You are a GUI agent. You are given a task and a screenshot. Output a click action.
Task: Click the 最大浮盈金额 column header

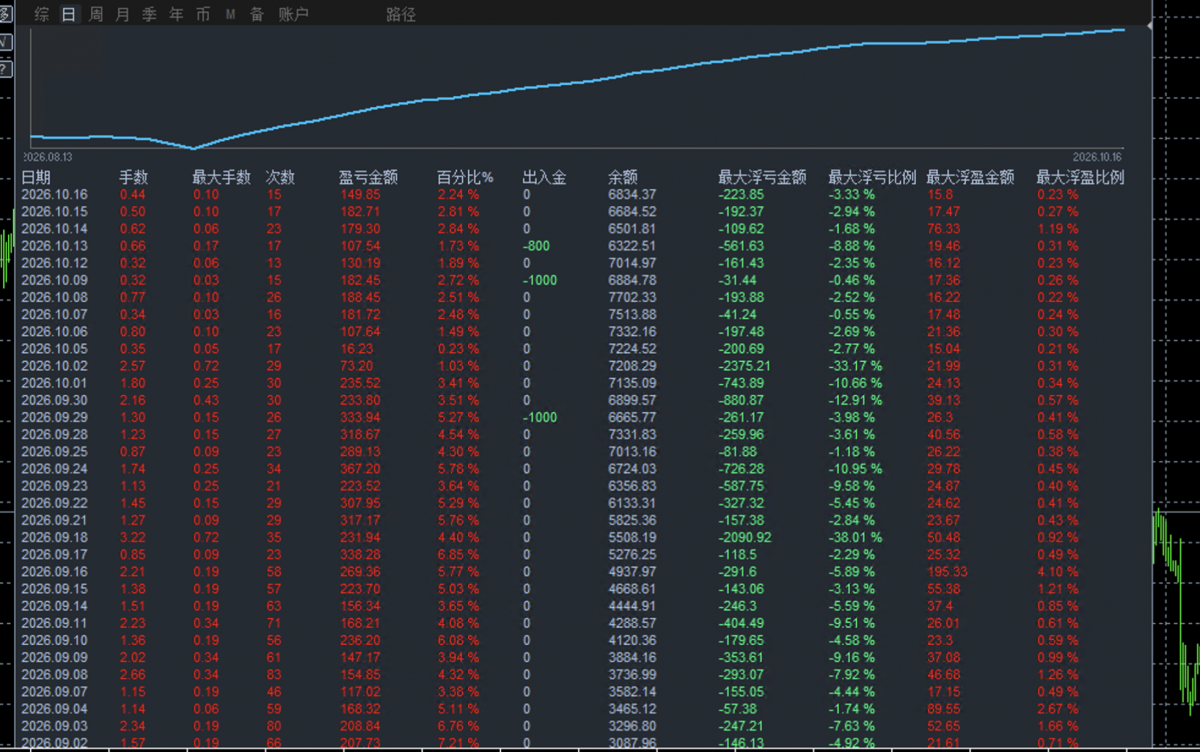click(971, 177)
